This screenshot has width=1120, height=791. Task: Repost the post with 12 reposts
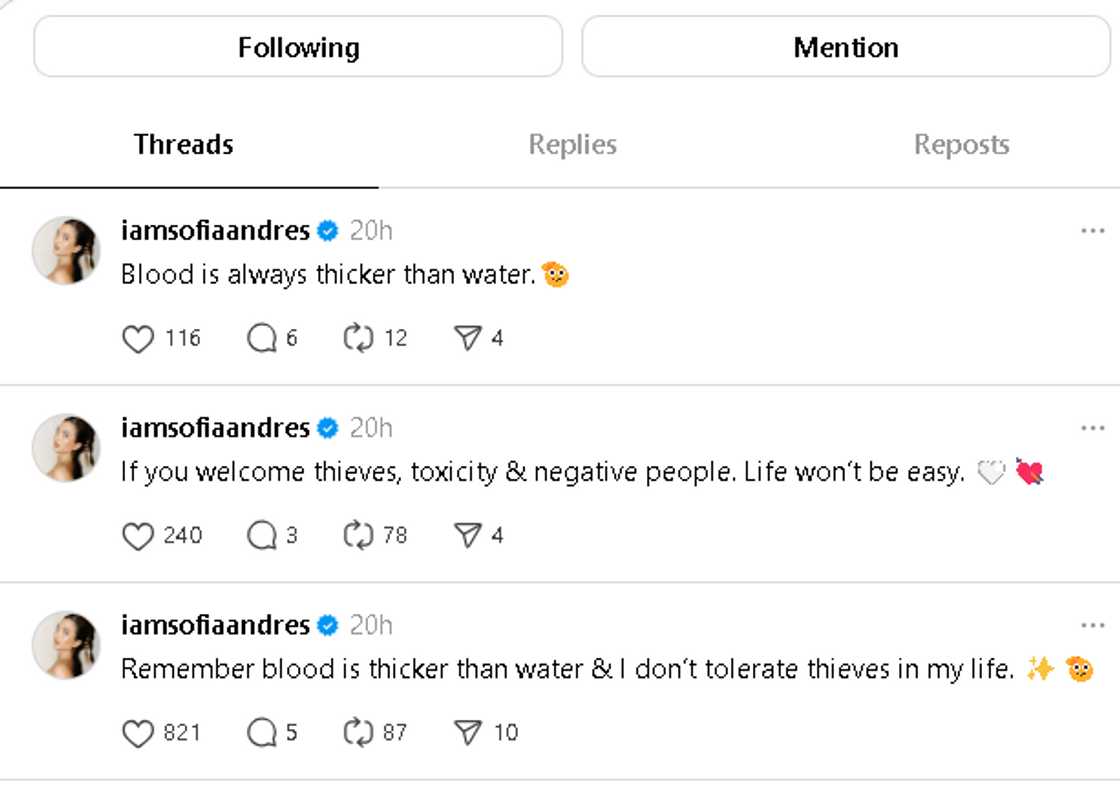pos(358,339)
